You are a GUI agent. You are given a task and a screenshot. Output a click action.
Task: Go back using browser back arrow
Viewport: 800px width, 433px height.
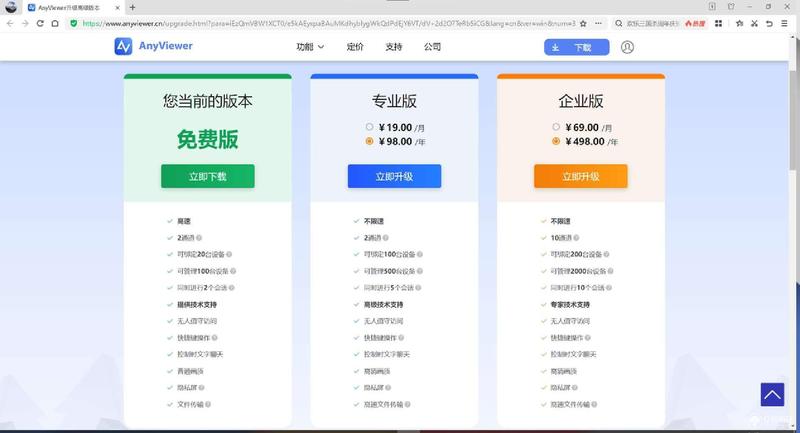click(x=10, y=23)
